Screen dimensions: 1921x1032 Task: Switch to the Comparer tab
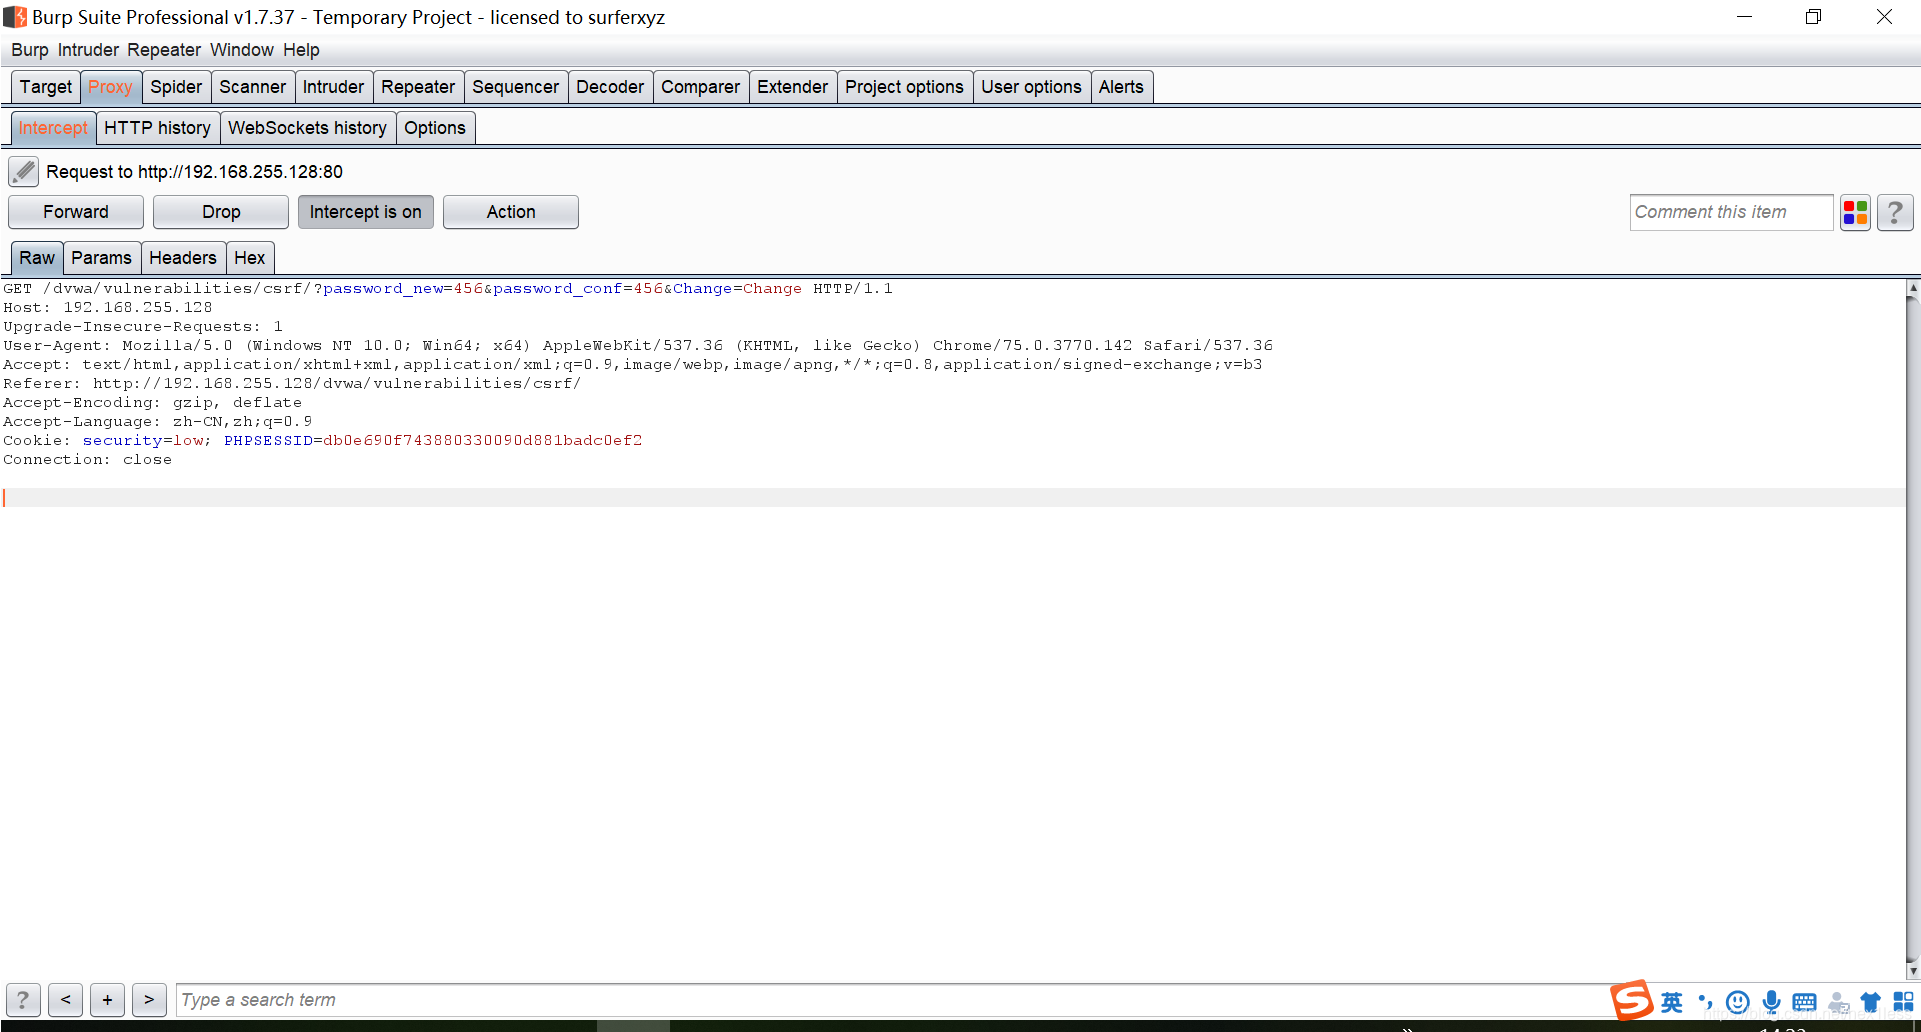point(700,87)
